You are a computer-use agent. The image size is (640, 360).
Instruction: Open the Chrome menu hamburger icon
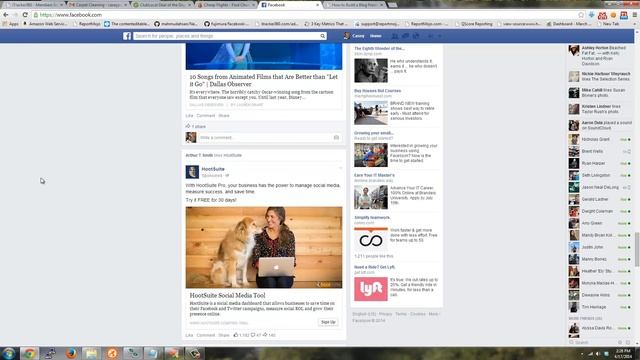635,15
